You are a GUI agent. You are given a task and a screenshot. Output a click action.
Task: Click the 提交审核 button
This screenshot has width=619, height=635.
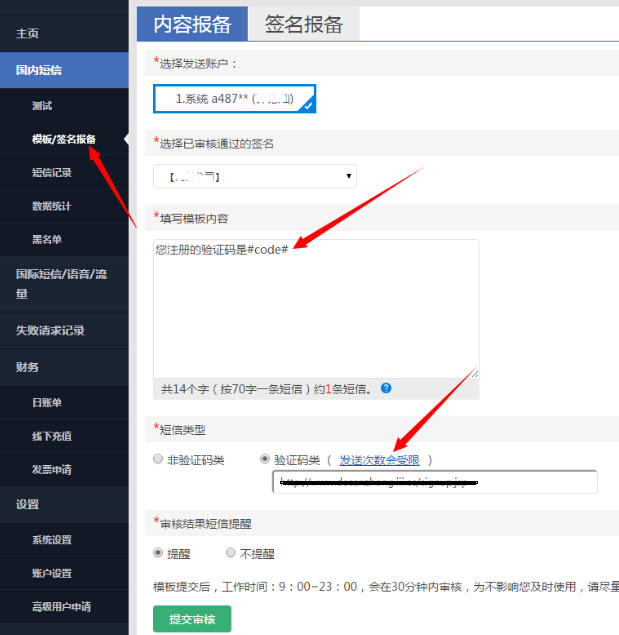192,619
